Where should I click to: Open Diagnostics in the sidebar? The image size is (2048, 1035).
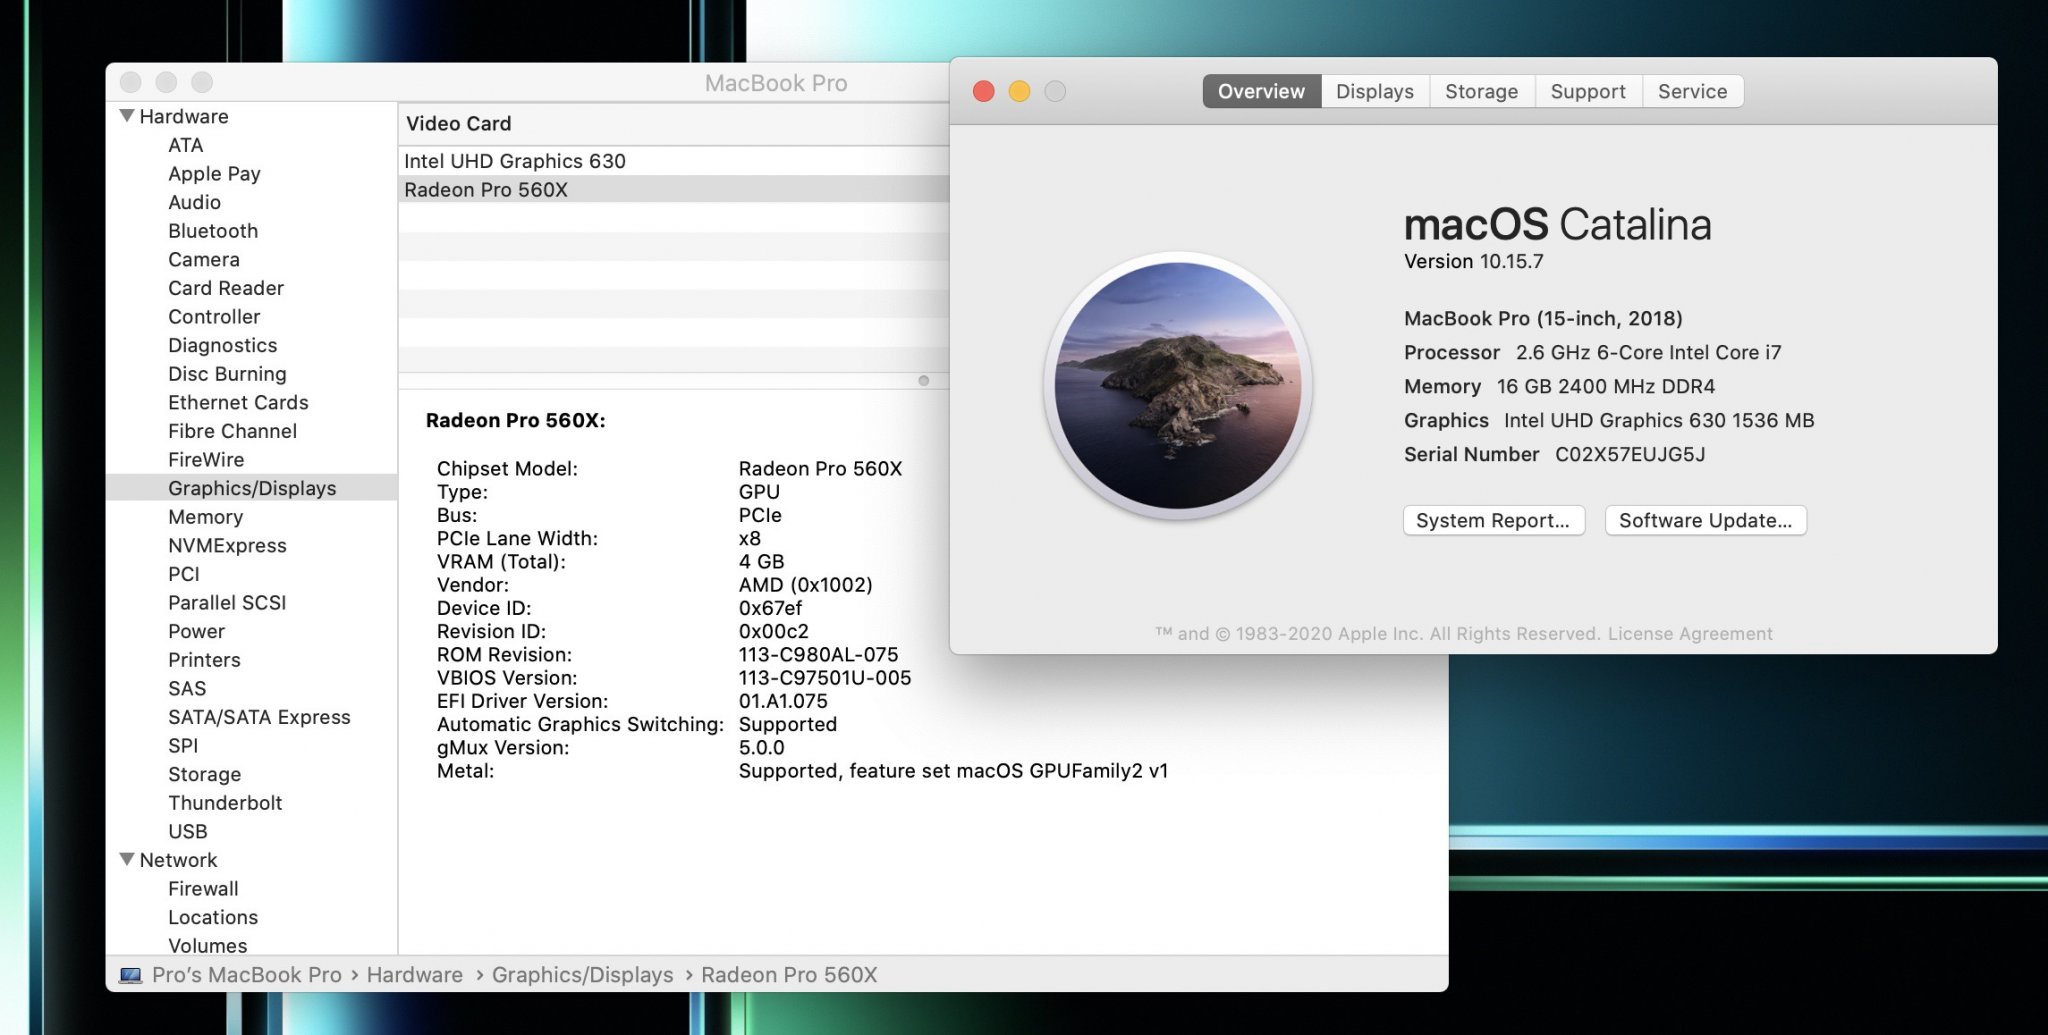click(x=222, y=345)
